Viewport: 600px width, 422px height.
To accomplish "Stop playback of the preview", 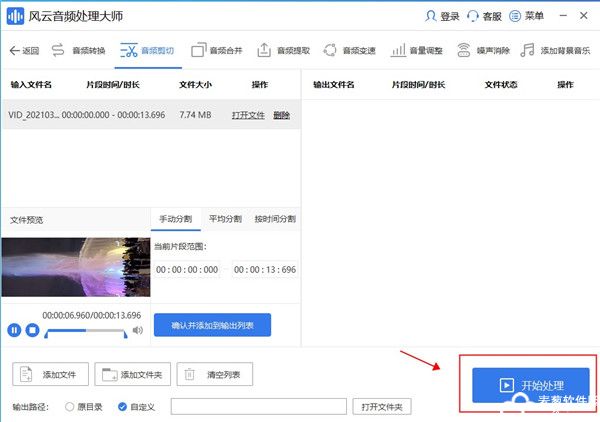I will [33, 330].
